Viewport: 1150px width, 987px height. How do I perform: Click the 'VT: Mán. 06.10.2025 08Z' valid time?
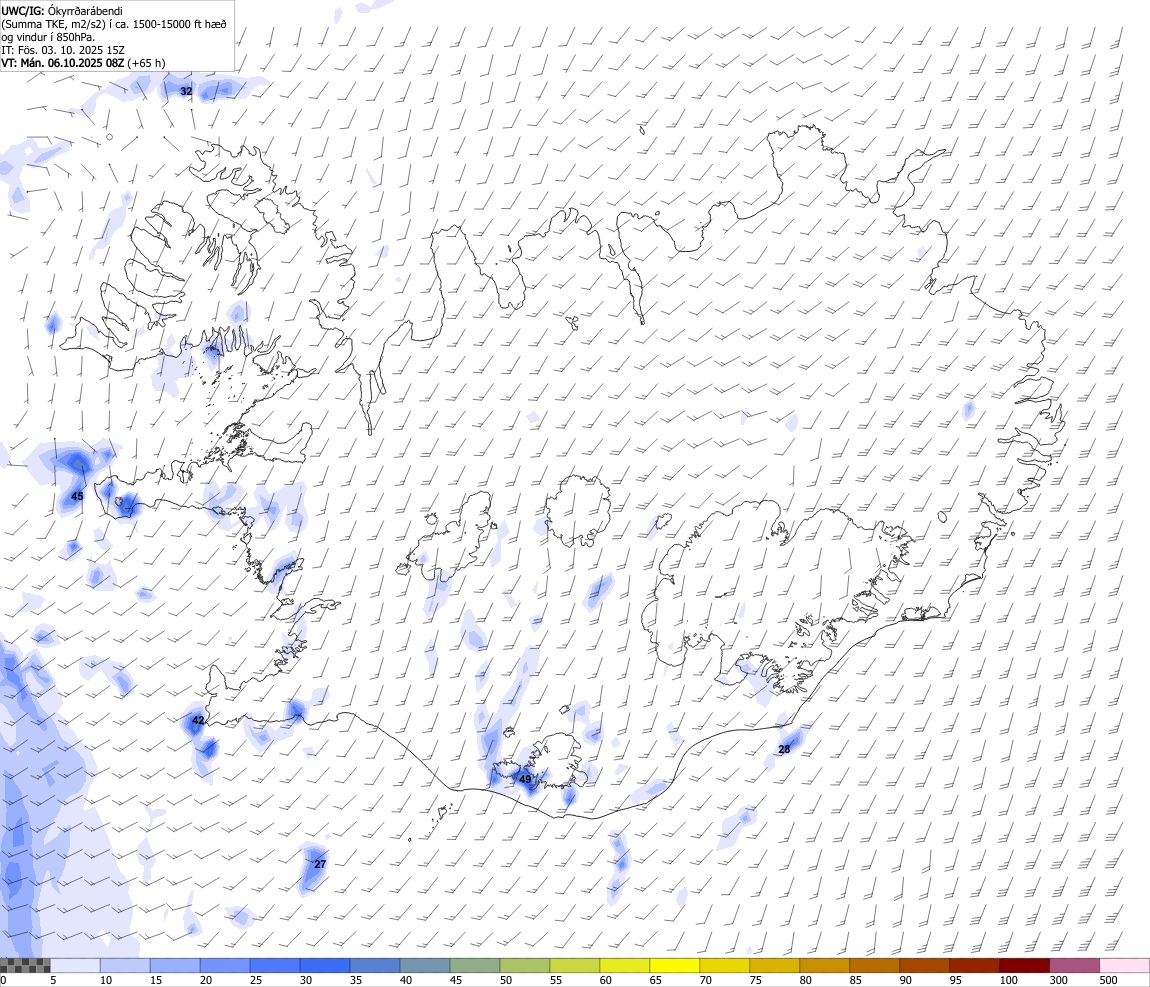(x=62, y=63)
